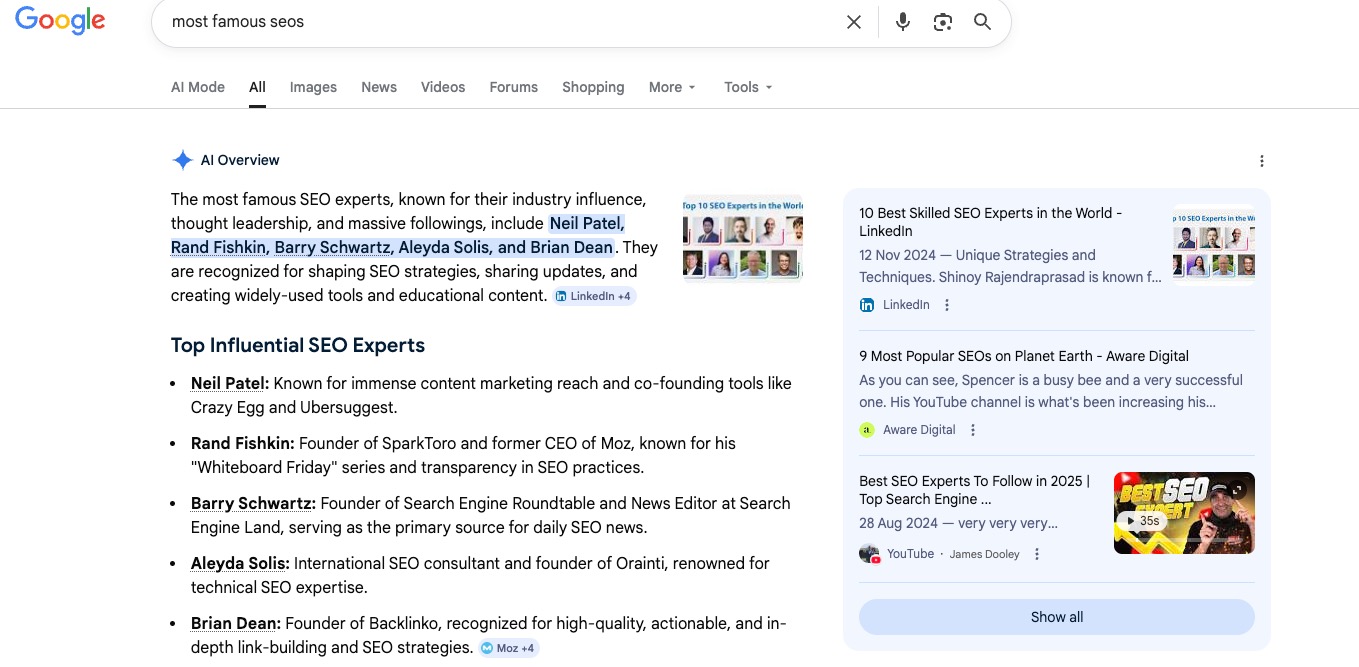Viewport: 1359px width, 667px height.
Task: Start voice search with microphone icon
Action: 902,22
